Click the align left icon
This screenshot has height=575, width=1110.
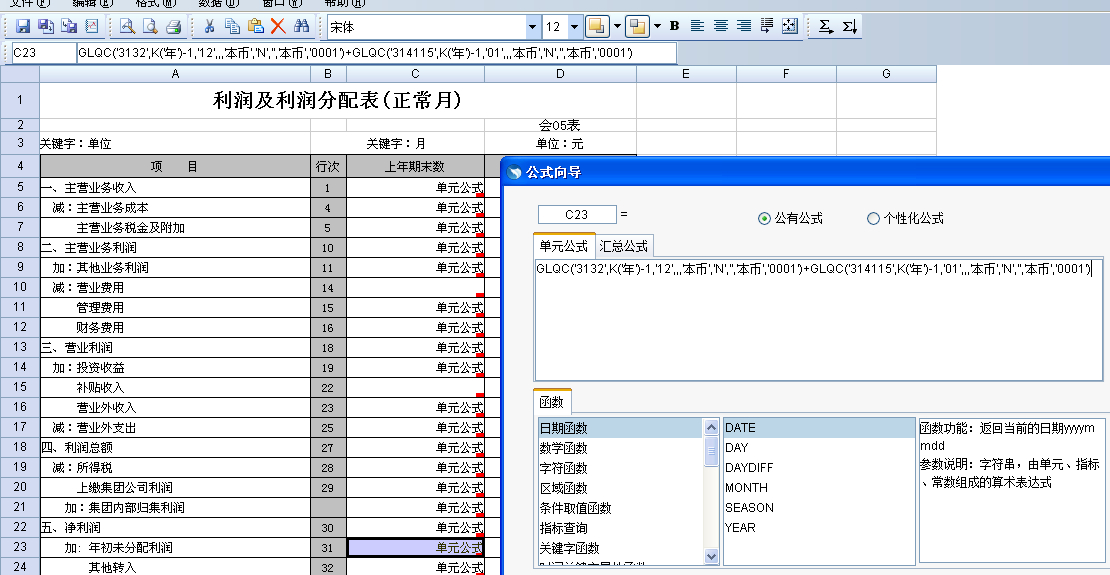coord(697,26)
